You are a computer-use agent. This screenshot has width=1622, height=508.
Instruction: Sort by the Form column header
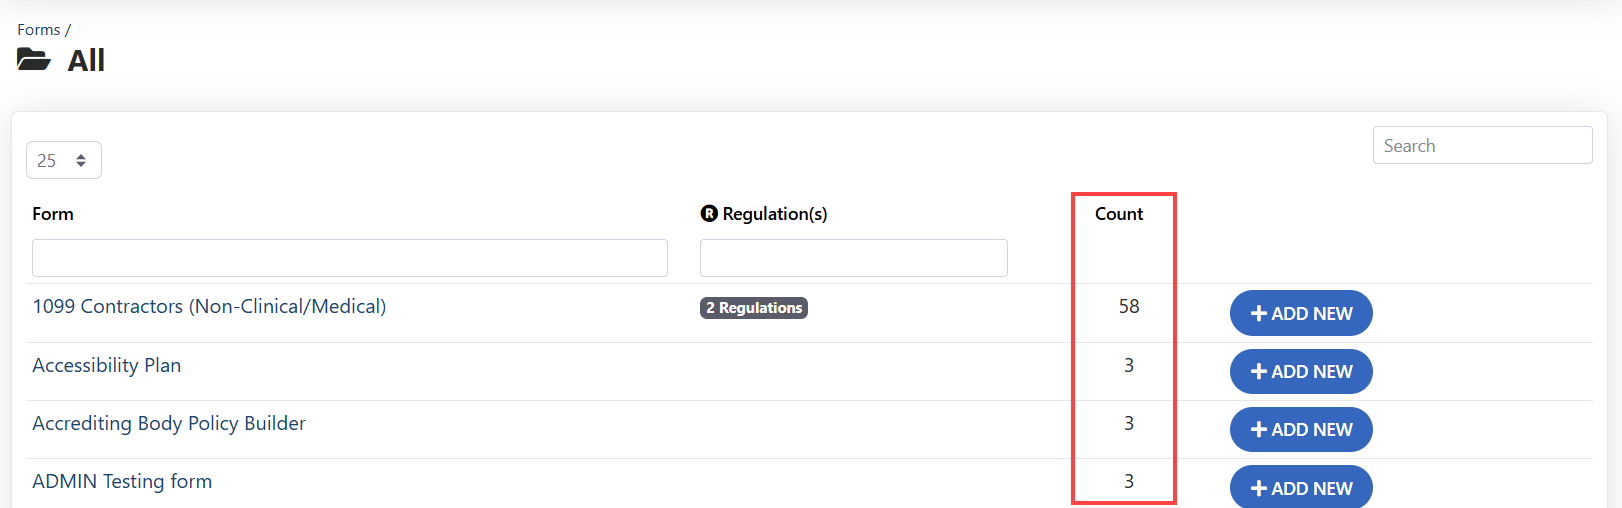pos(53,214)
